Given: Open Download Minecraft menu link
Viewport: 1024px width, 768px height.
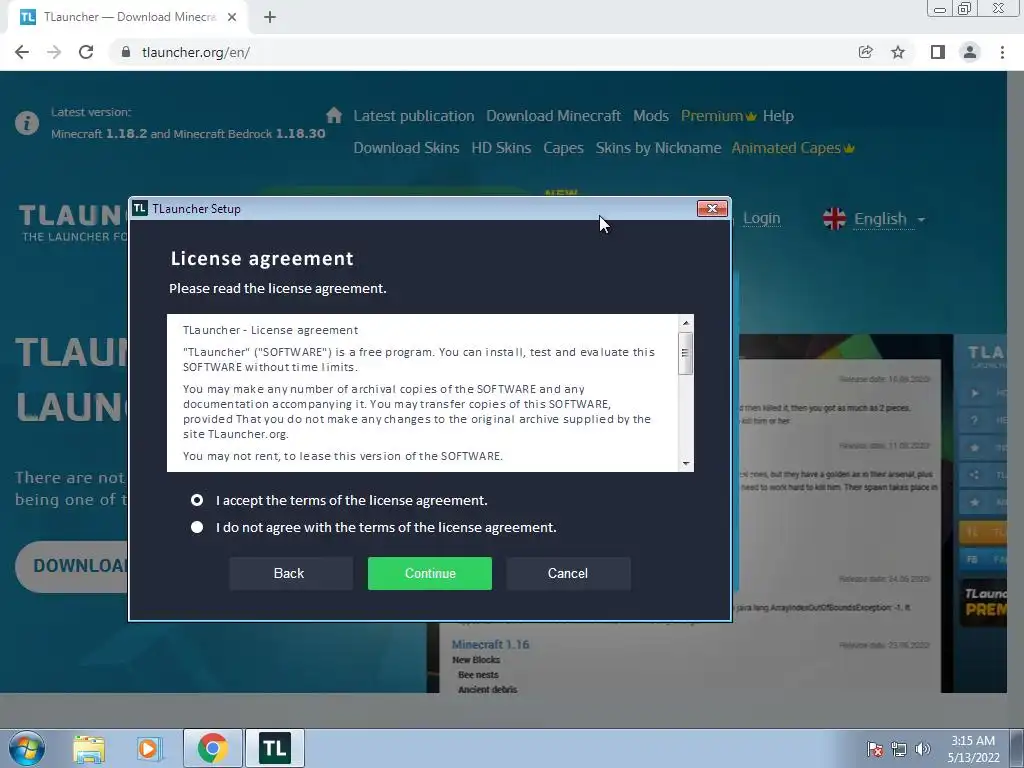Looking at the screenshot, I should 553,116.
